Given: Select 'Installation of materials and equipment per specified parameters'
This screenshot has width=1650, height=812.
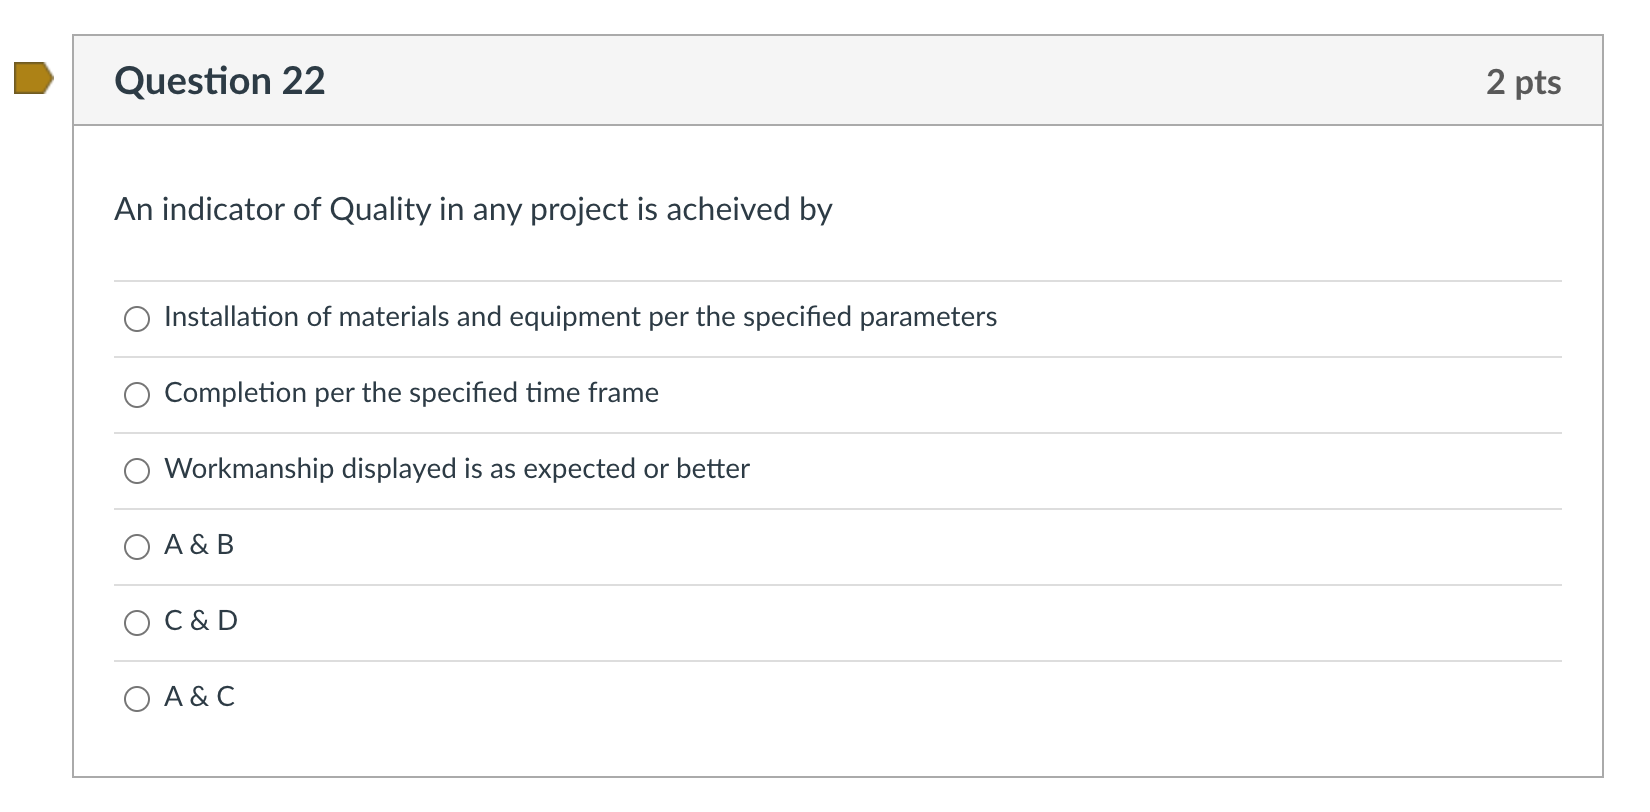Looking at the screenshot, I should point(136,319).
